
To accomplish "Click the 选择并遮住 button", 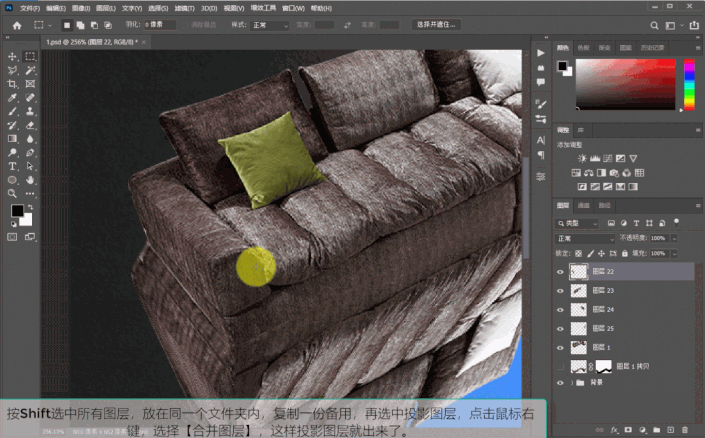I will (x=436, y=25).
